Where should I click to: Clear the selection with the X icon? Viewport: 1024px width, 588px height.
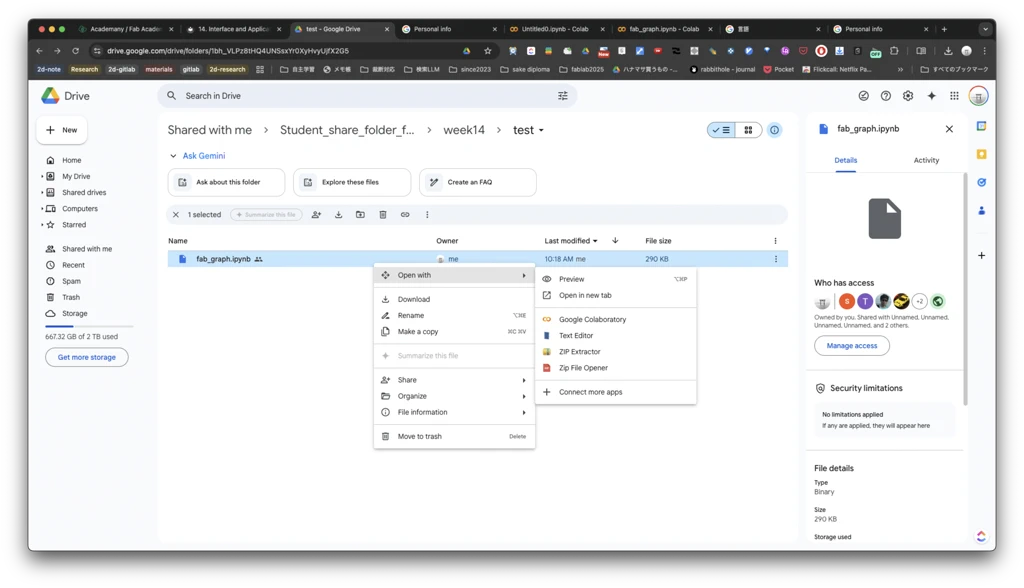click(176, 214)
